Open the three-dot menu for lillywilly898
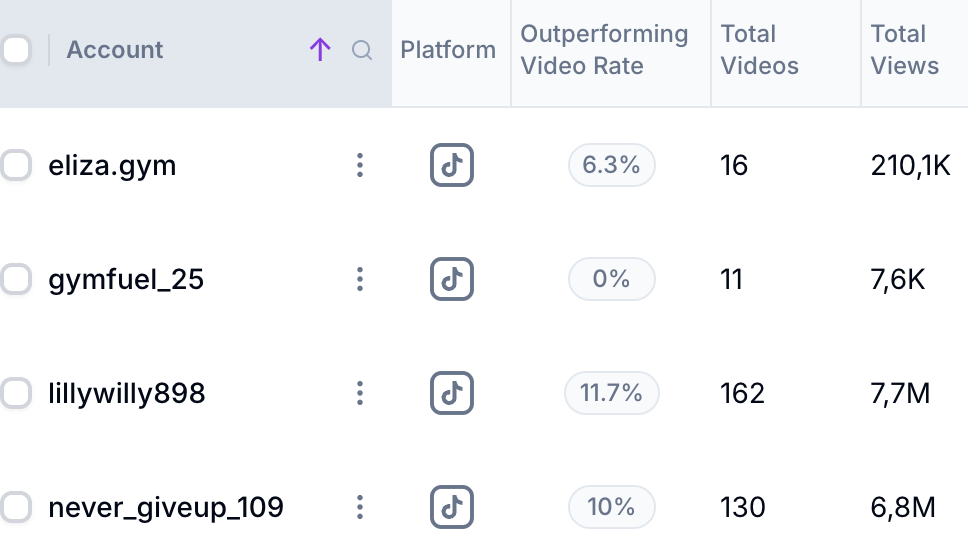Image resolution: width=968 pixels, height=554 pixels. (x=360, y=393)
